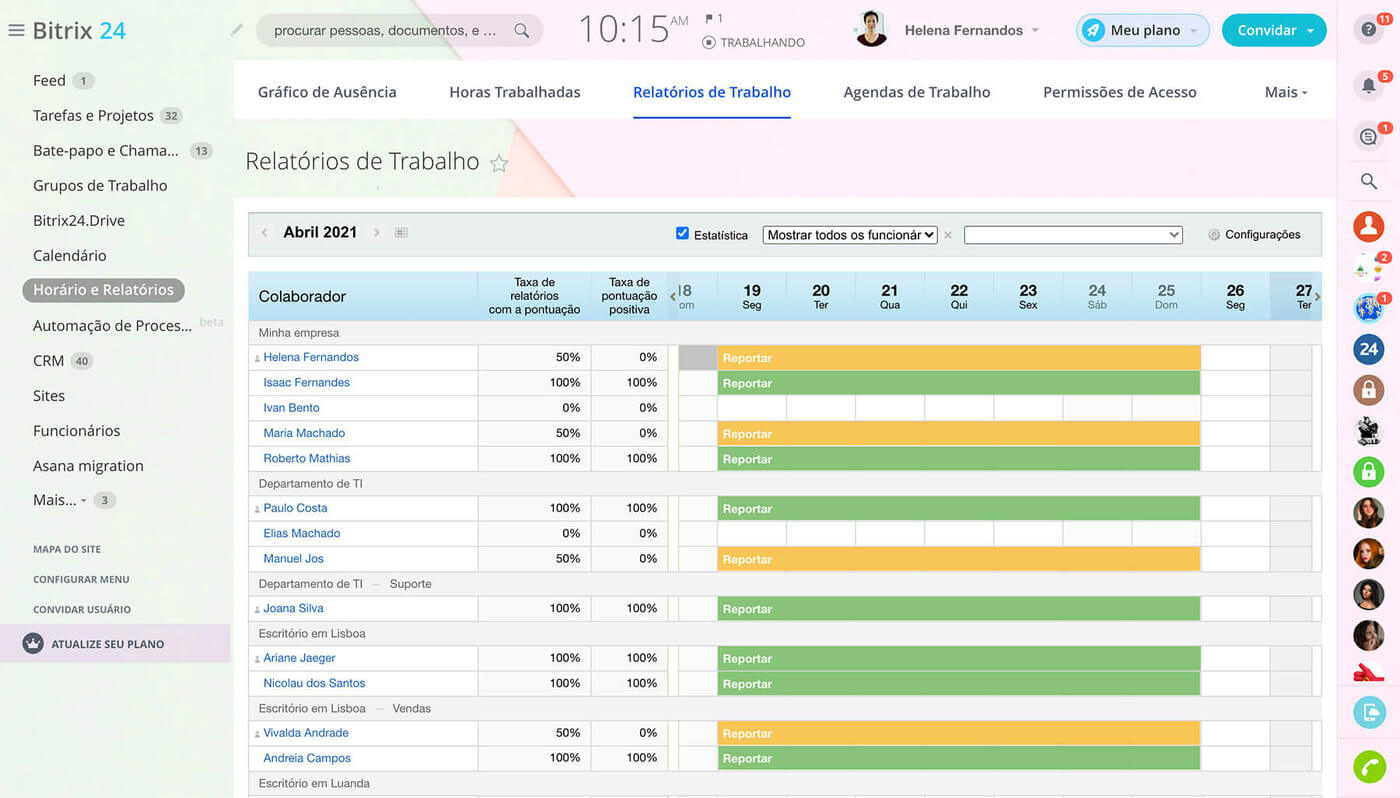Click the Meu plano button
The width and height of the screenshot is (1400, 798).
[1142, 30]
